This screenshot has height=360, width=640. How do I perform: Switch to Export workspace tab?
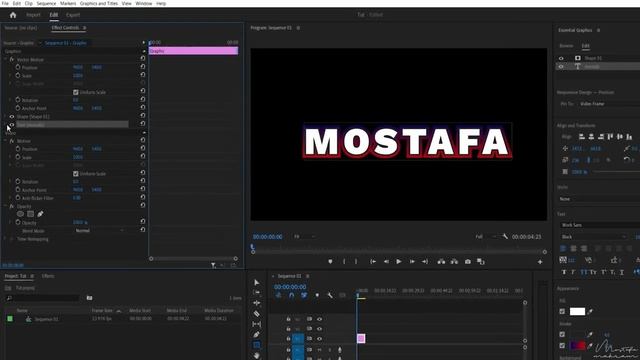[x=73, y=15]
